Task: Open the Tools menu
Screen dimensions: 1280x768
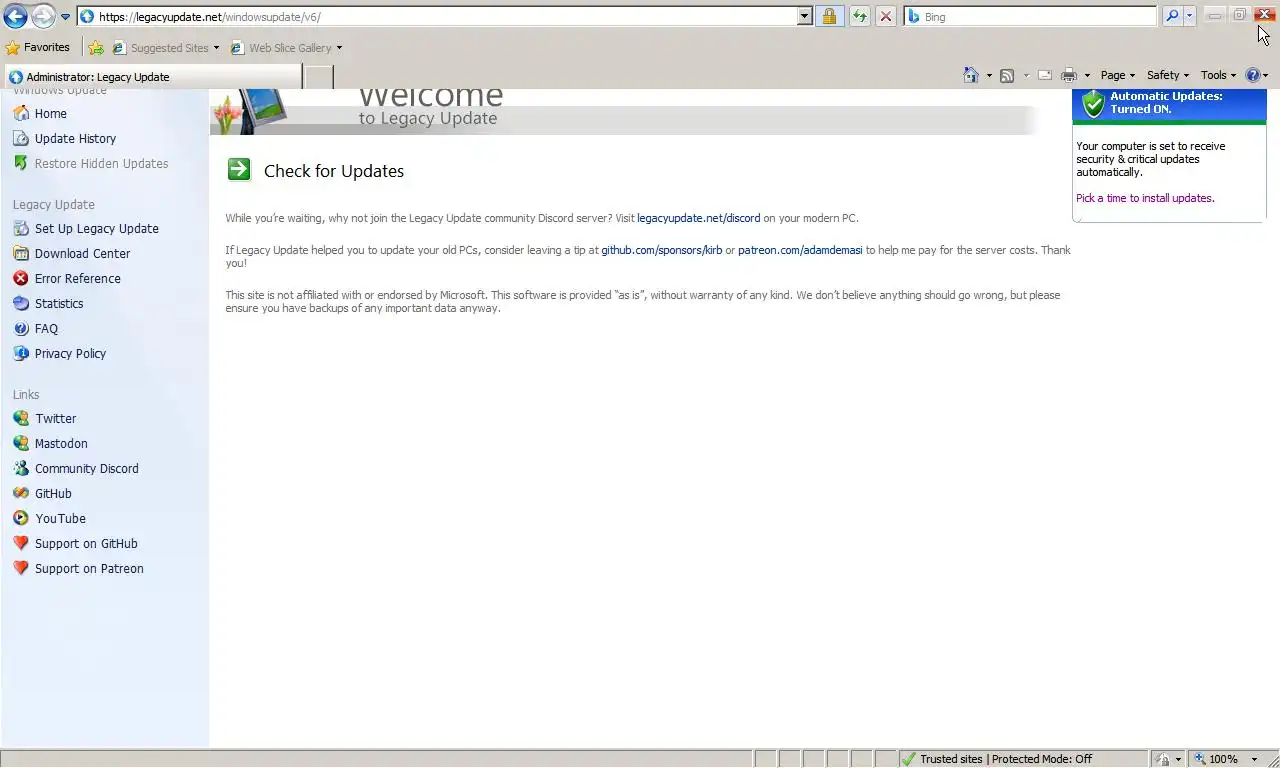Action: [x=1218, y=75]
